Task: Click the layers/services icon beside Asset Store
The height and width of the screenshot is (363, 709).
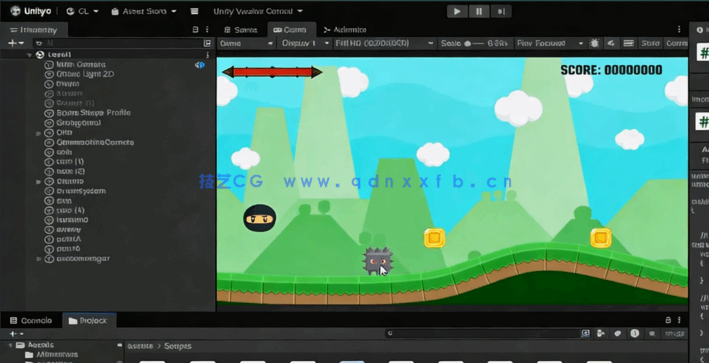Action: [x=194, y=11]
